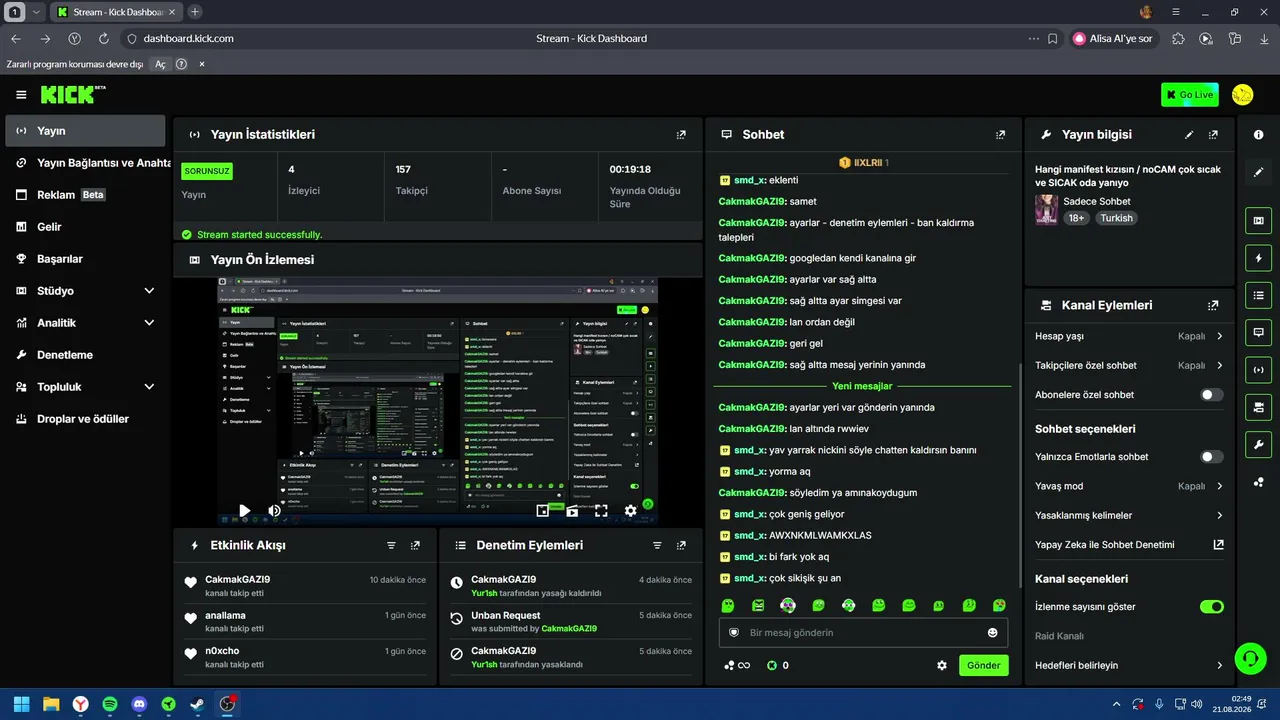Open Hedefleri belirleyin settings
The image size is (1280, 720).
tap(1129, 665)
